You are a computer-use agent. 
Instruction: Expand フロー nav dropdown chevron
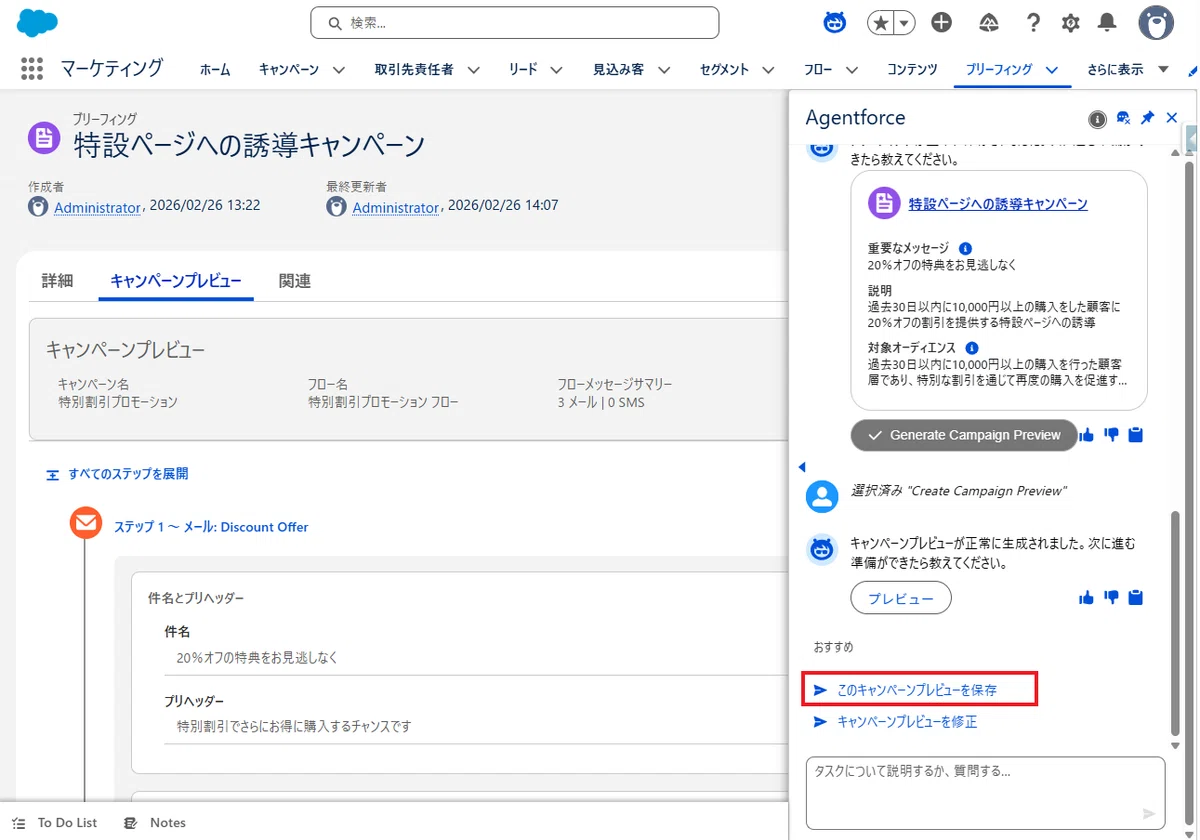coord(852,70)
